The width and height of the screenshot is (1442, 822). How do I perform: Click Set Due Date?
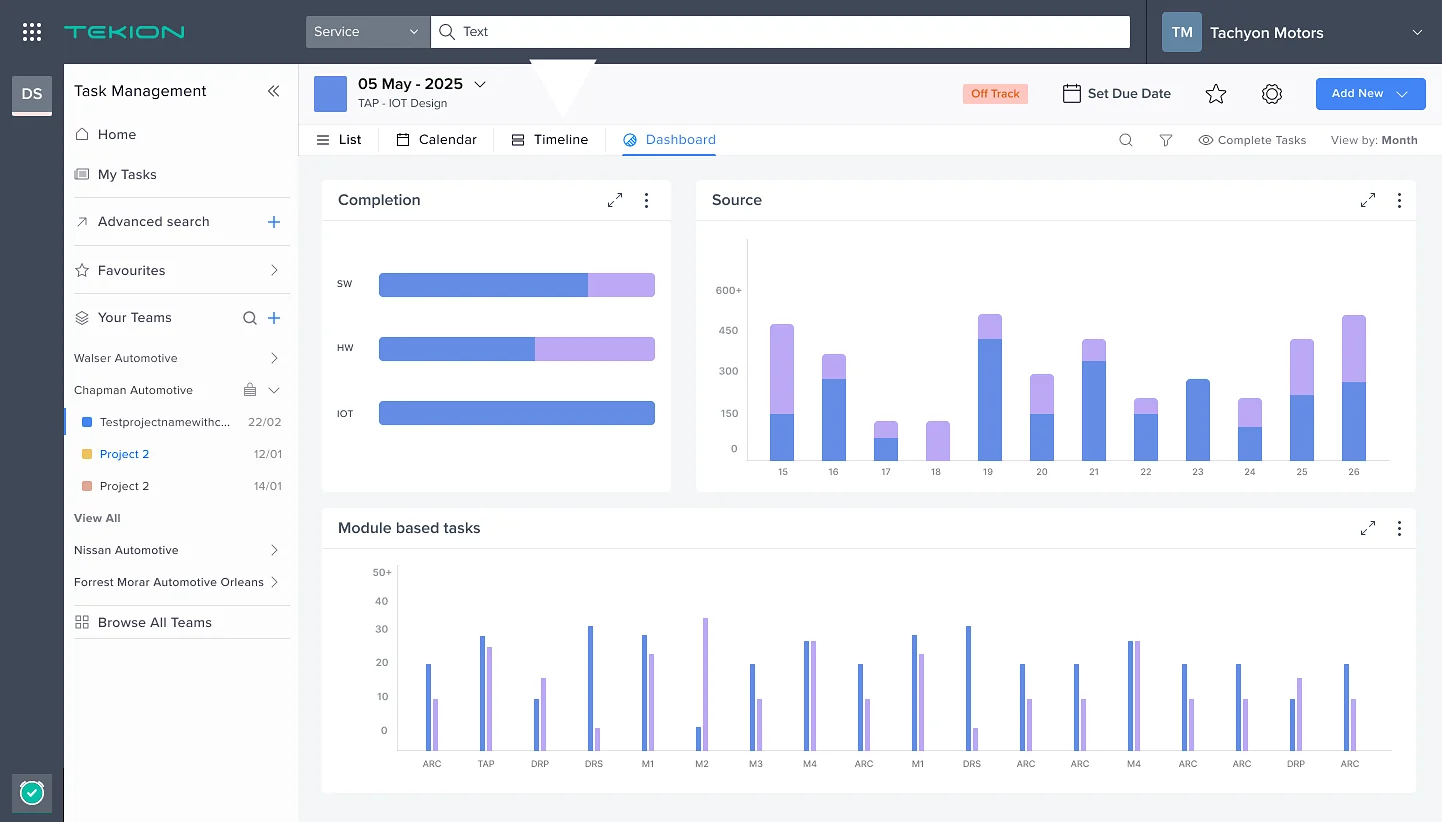[x=1116, y=94]
